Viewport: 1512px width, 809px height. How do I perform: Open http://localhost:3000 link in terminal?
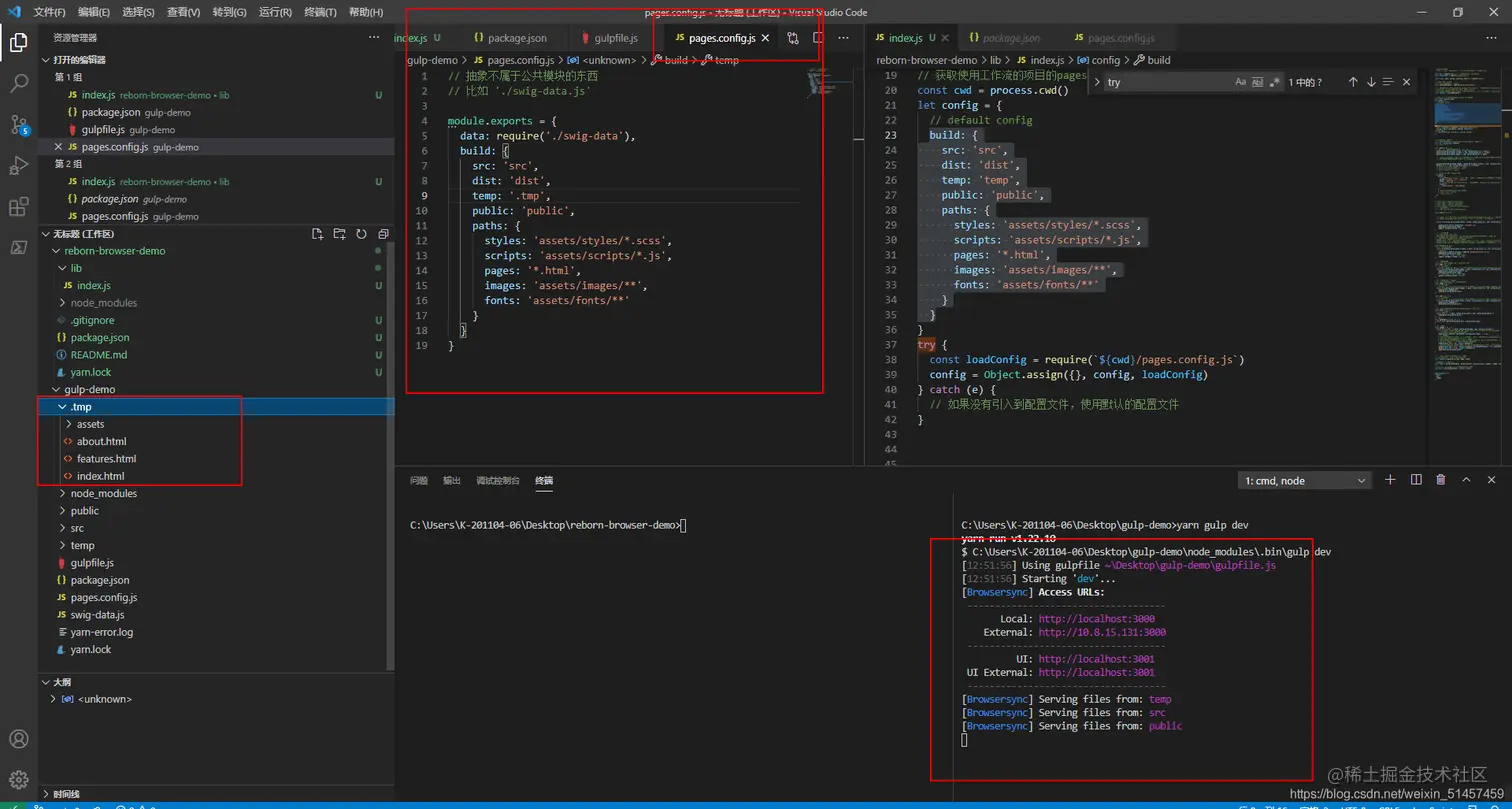tap(1096, 619)
